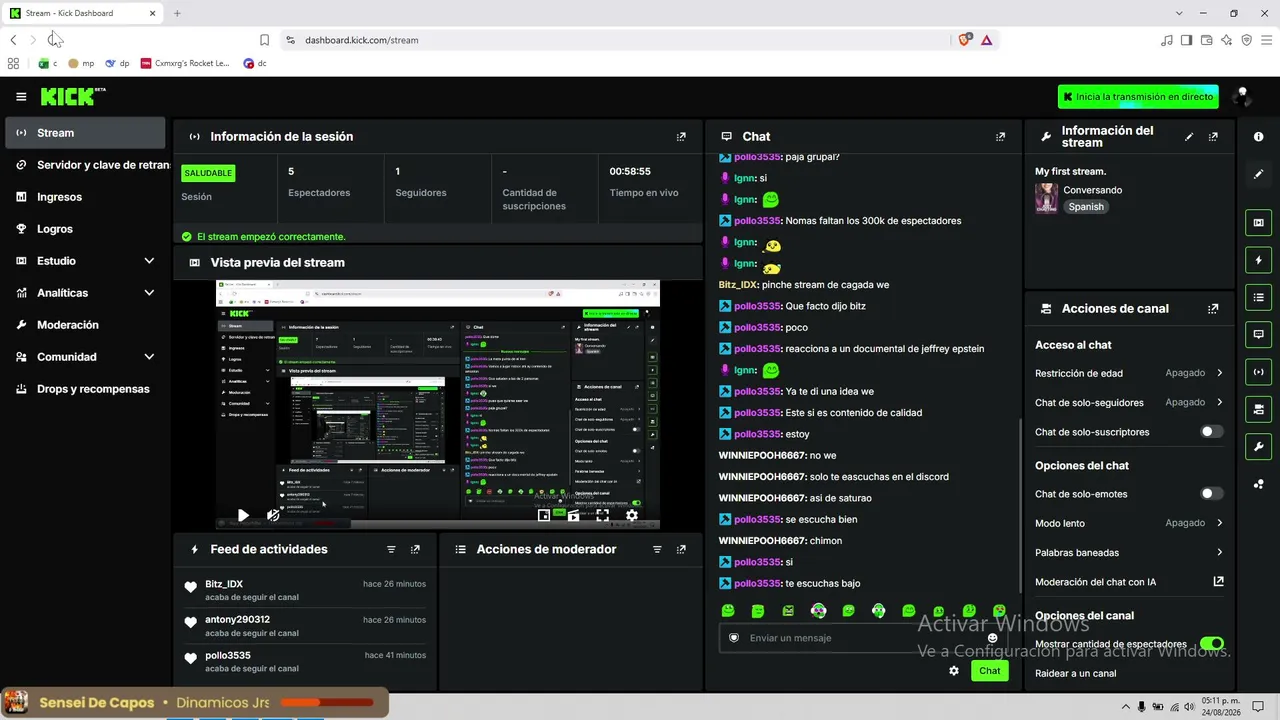The image size is (1280, 720).
Task: Open the hamburger menu beside the Kick logo
Action: (21, 97)
